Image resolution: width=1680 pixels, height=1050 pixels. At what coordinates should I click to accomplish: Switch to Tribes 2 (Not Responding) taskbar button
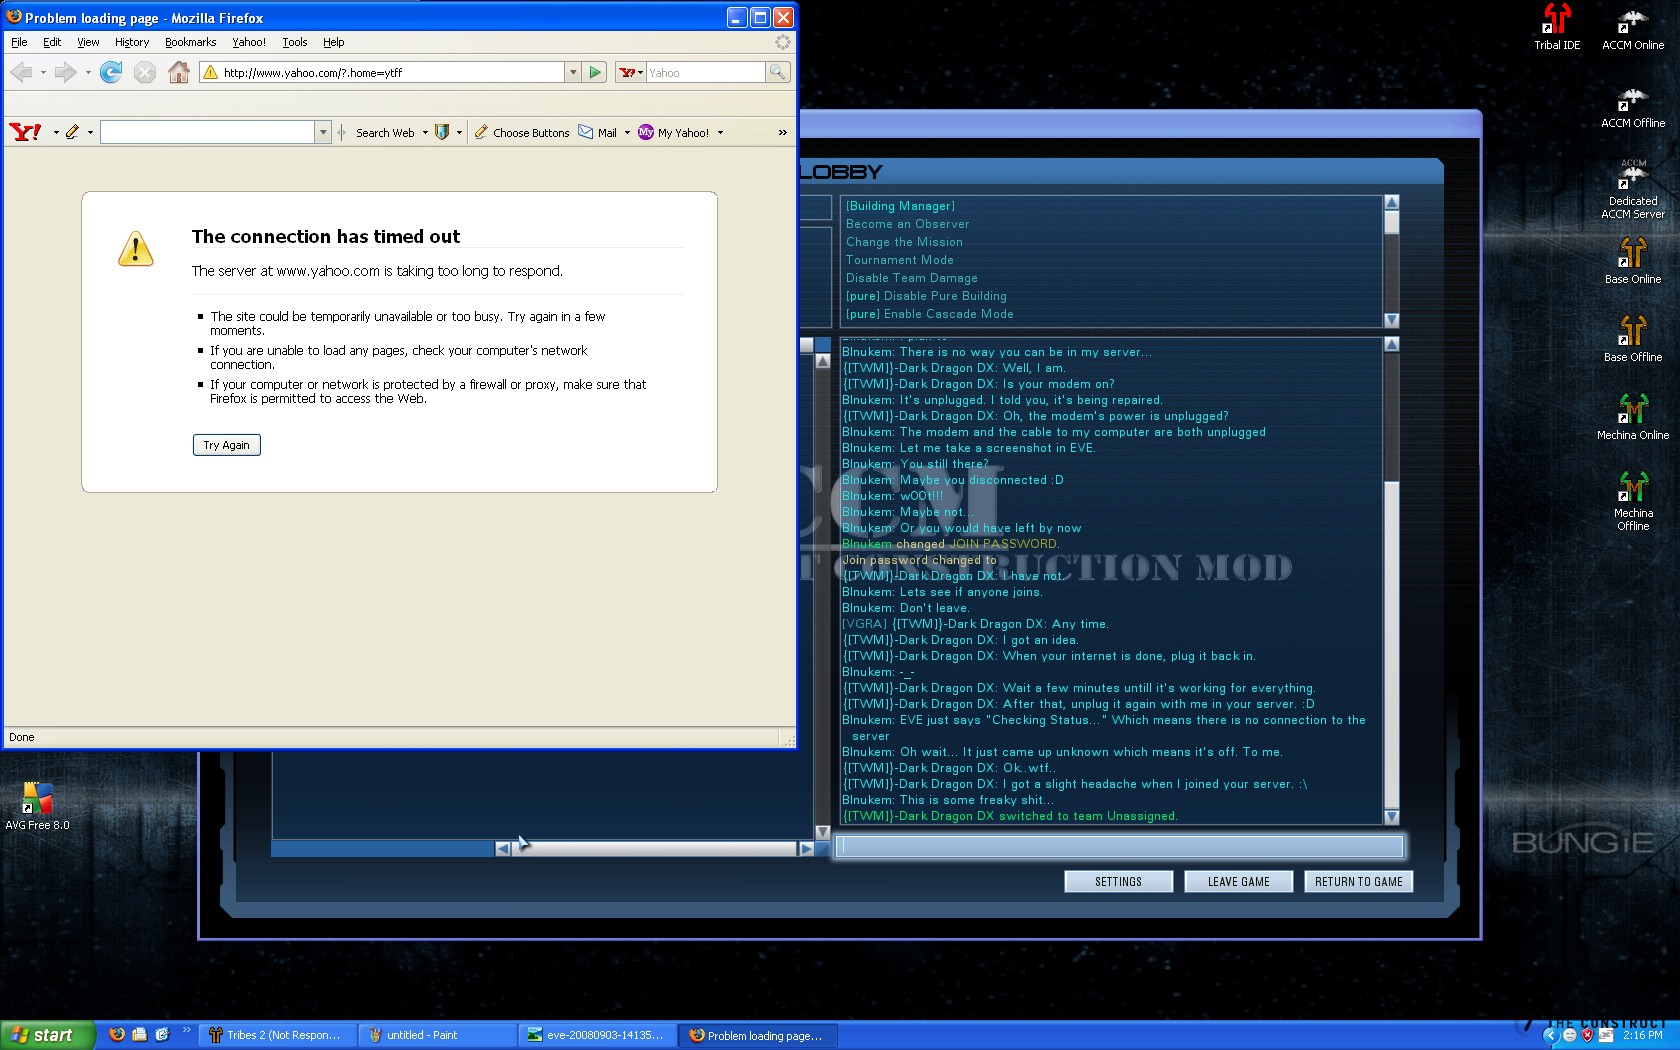click(x=277, y=1035)
